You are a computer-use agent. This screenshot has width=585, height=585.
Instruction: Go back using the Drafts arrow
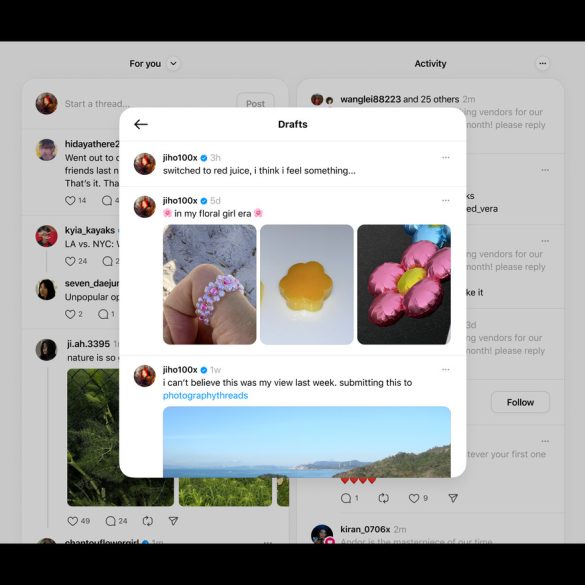(141, 124)
